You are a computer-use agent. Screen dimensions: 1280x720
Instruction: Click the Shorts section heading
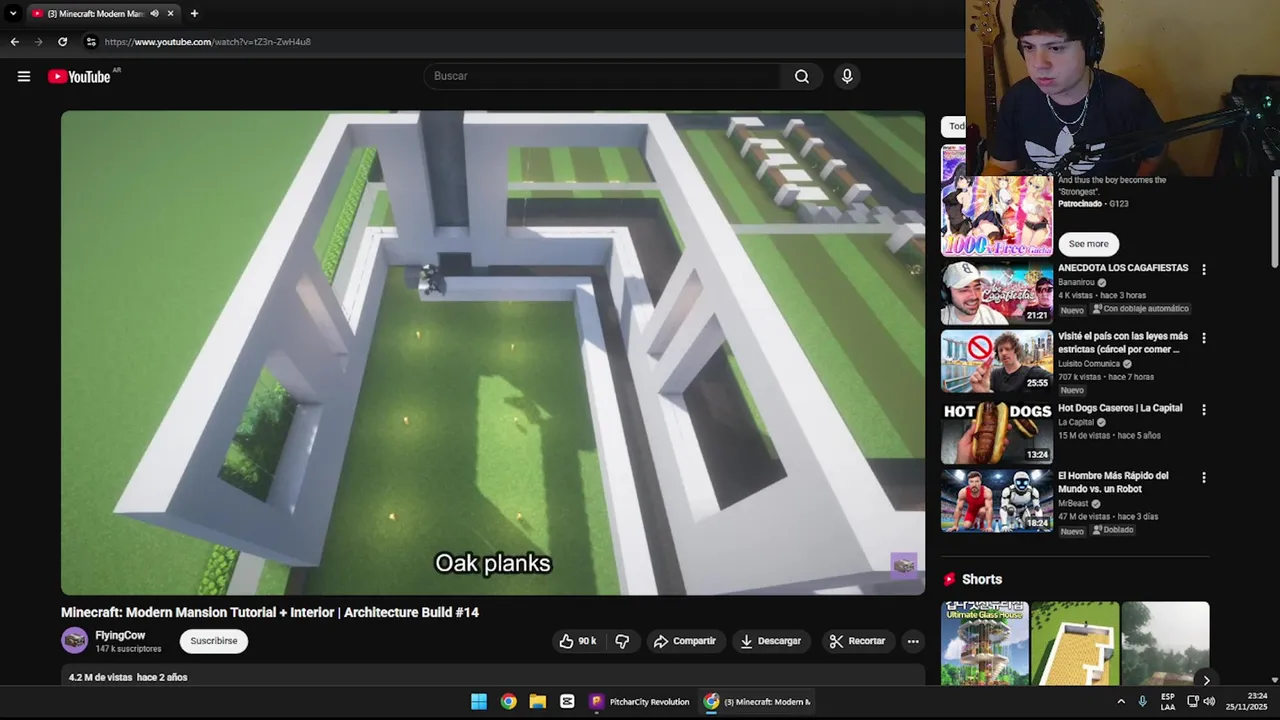981,579
